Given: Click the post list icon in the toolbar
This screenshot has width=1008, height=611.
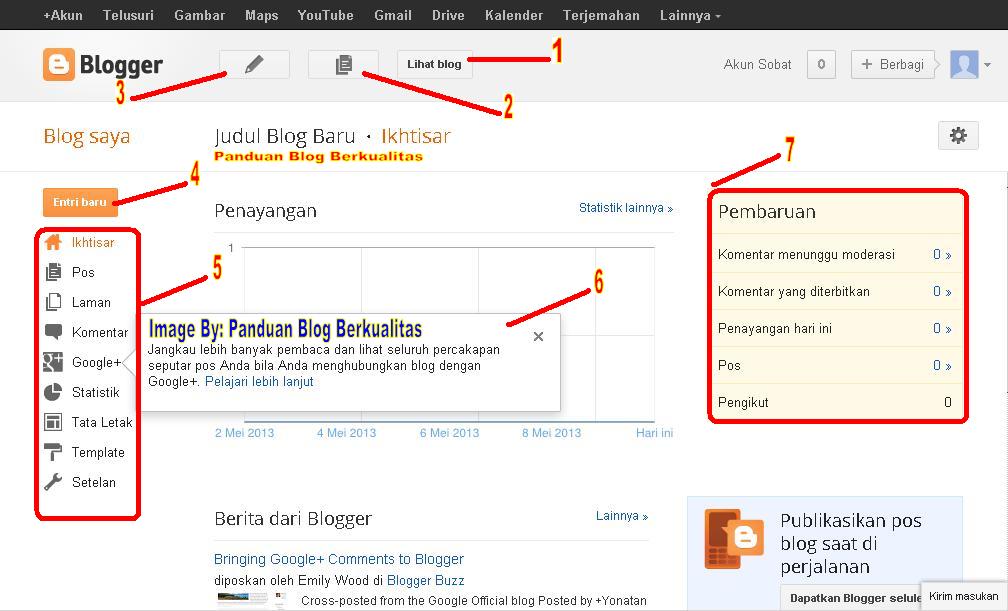Looking at the screenshot, I should (x=343, y=64).
